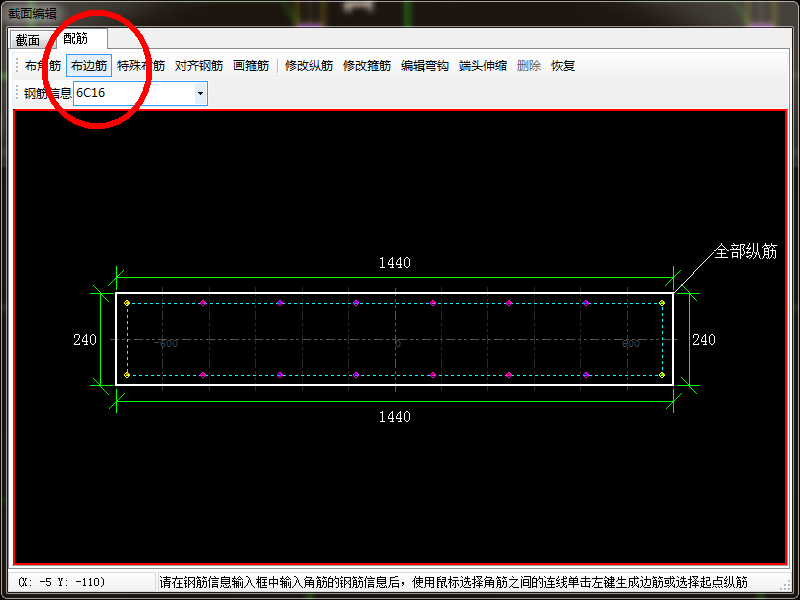Click the 全部纵筋 annotation label
The width and height of the screenshot is (800, 600).
pos(745,252)
